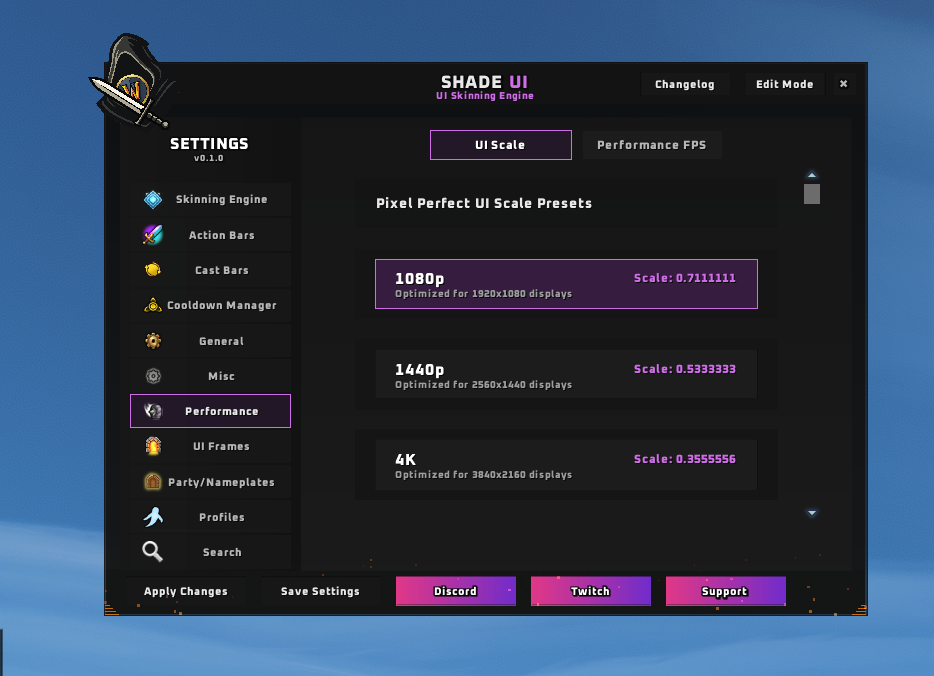Select the 1080p scale preset
Image resolution: width=934 pixels, height=676 pixels.
pyautogui.click(x=566, y=284)
